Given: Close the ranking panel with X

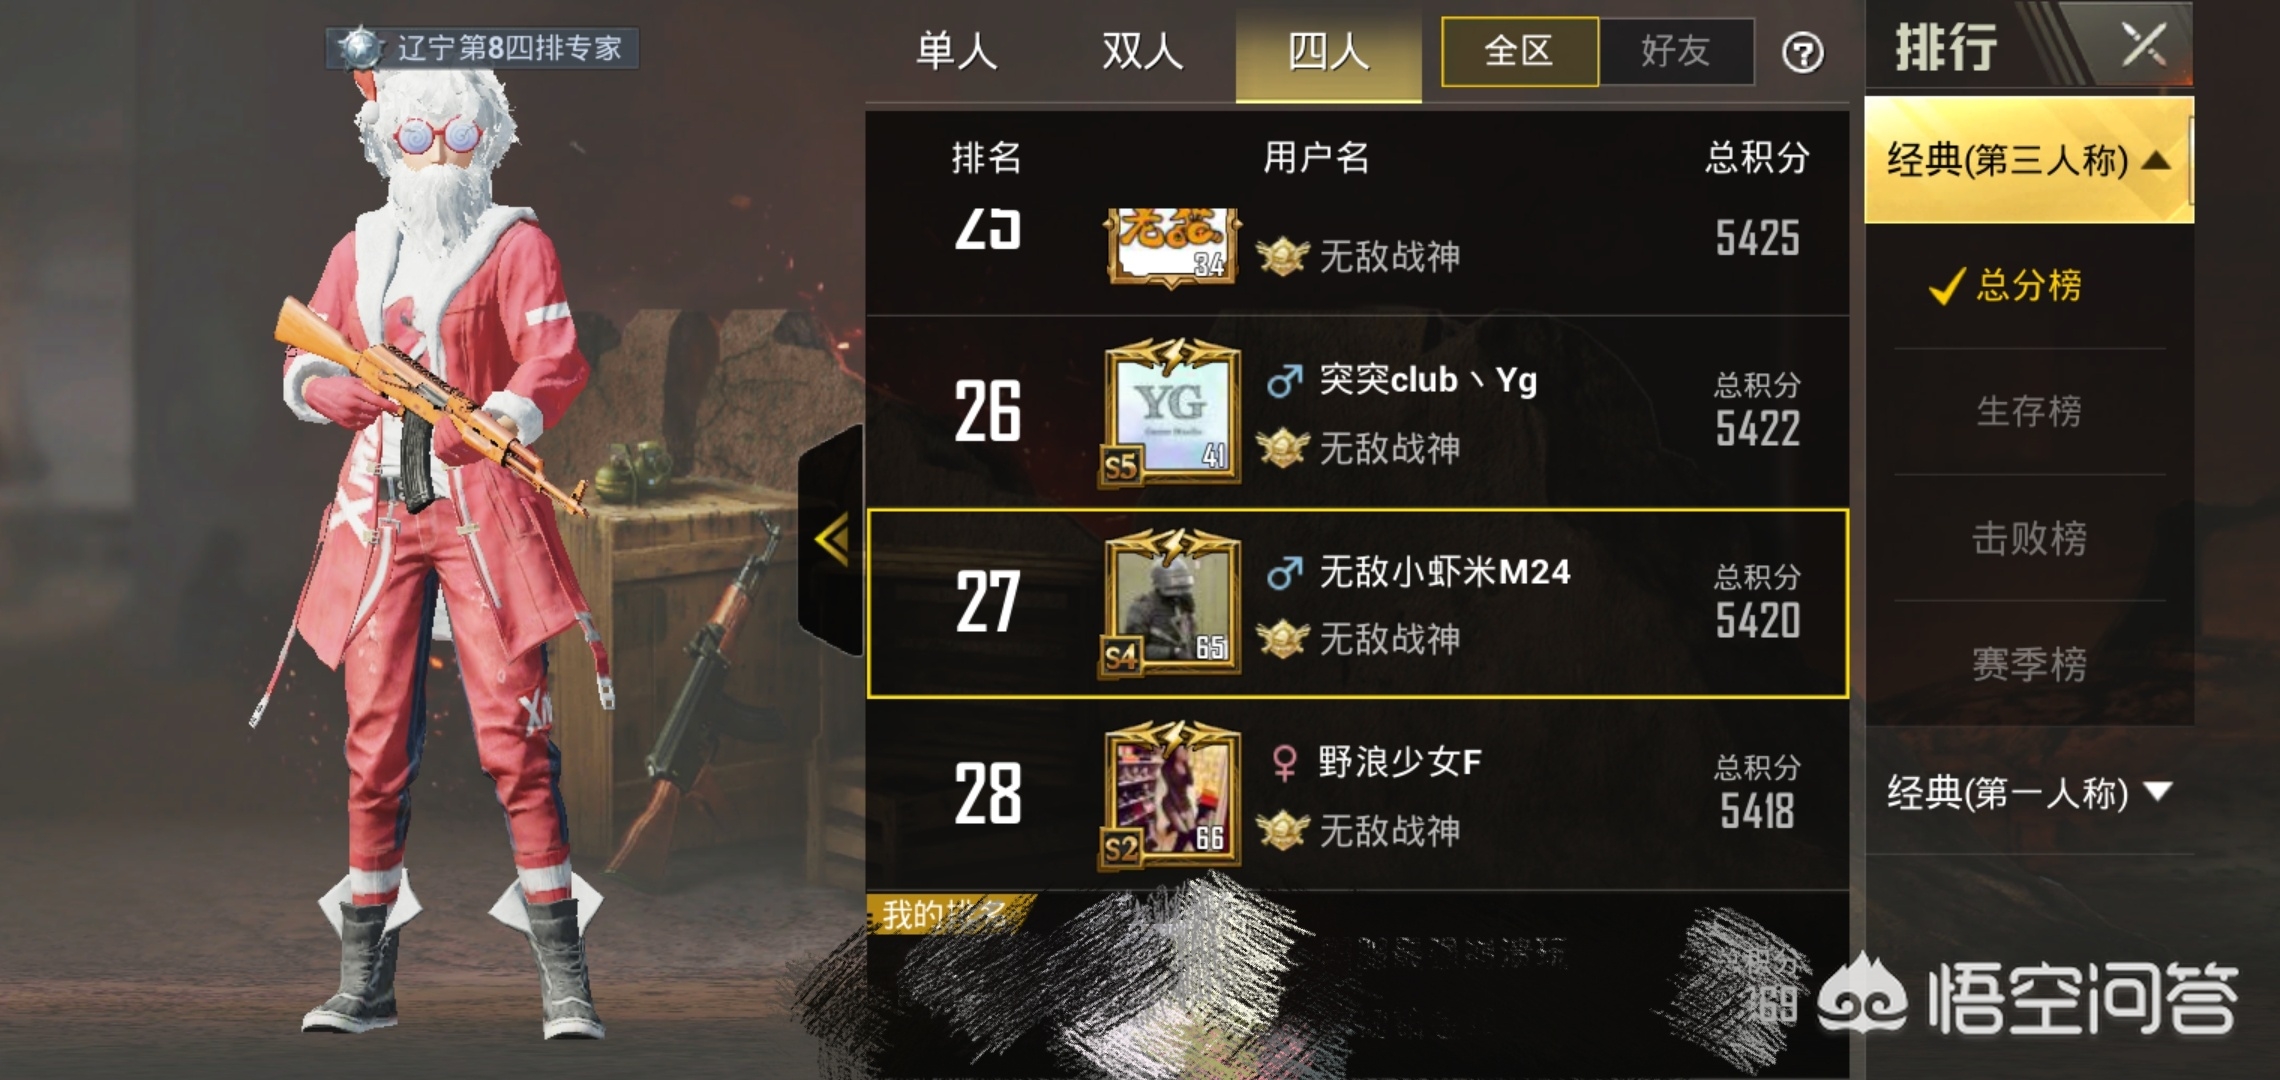Looking at the screenshot, I should pyautogui.click(x=2144, y=45).
